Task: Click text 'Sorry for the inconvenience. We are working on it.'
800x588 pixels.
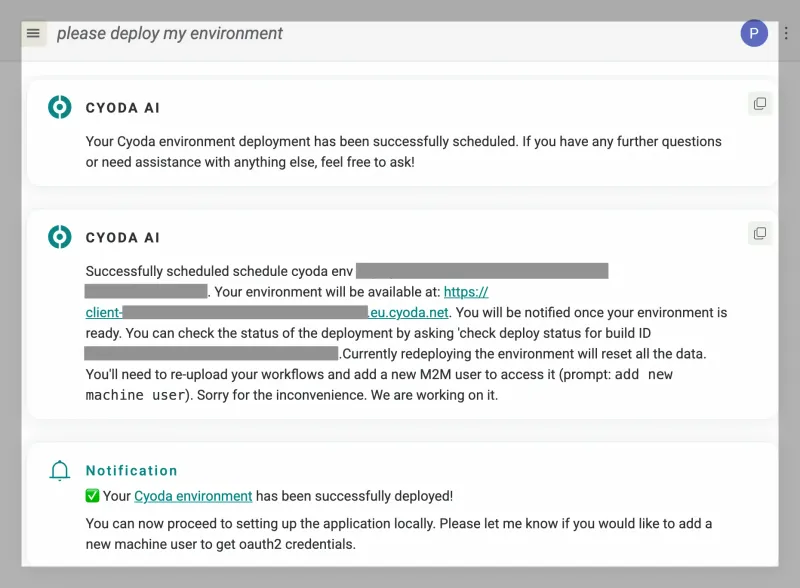Action: point(347,395)
